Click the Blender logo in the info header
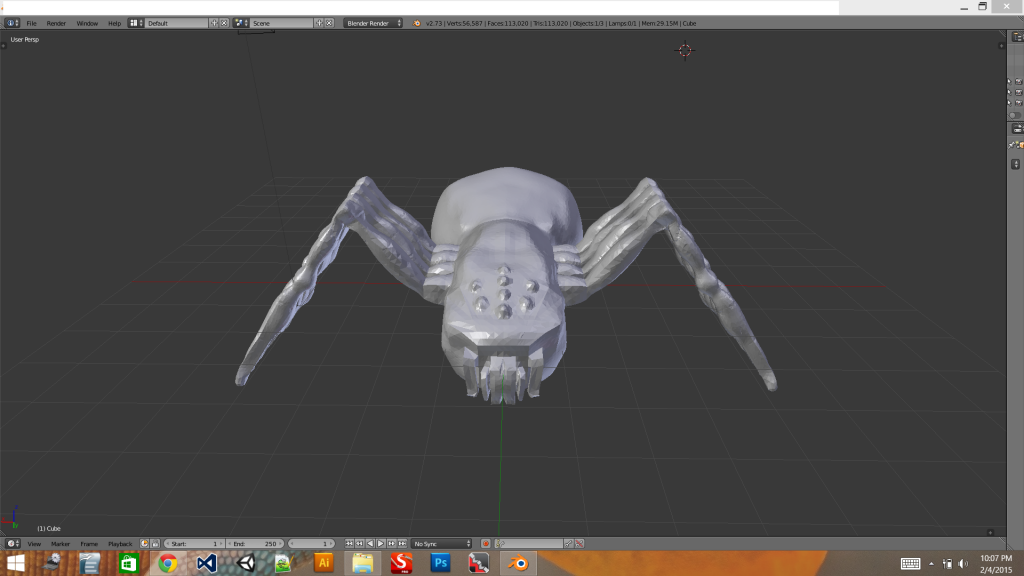The image size is (1024, 576). (x=417, y=23)
